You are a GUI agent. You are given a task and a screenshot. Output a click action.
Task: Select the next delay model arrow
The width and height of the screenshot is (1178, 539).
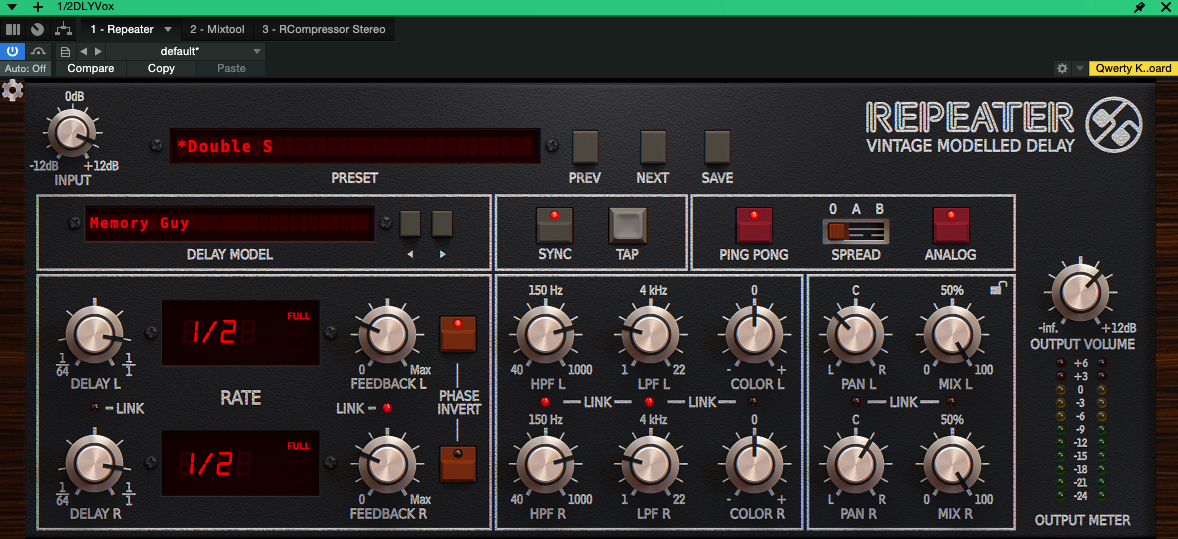(x=442, y=224)
